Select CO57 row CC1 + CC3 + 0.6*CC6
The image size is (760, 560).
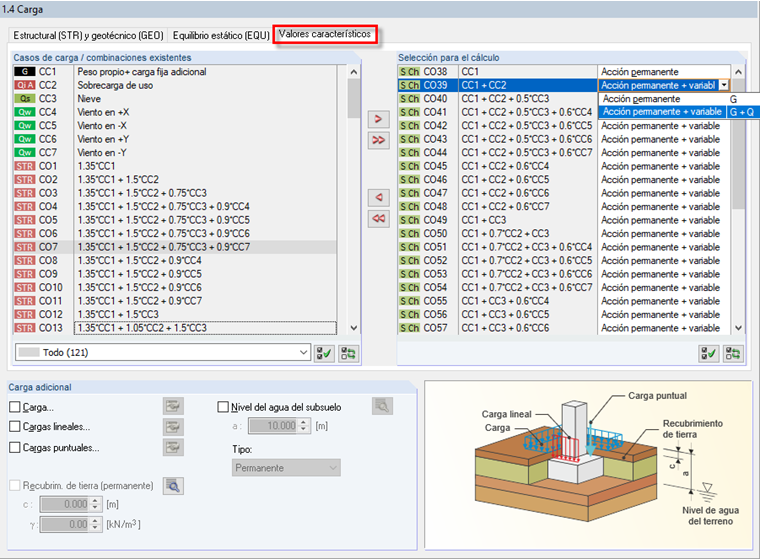[x=564, y=328]
